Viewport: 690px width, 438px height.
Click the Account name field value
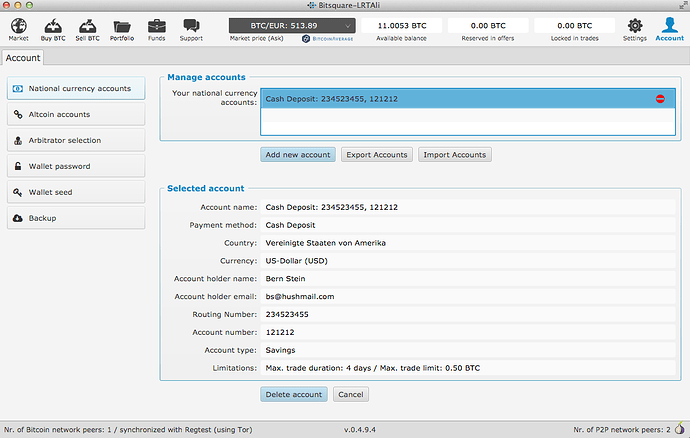[x=468, y=207]
